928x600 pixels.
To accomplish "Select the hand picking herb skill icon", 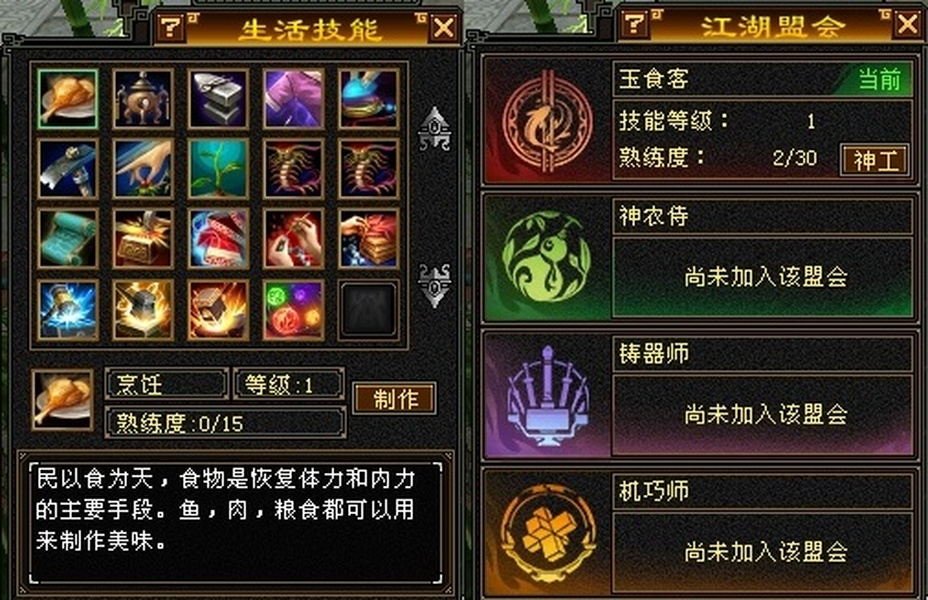I will [143, 169].
